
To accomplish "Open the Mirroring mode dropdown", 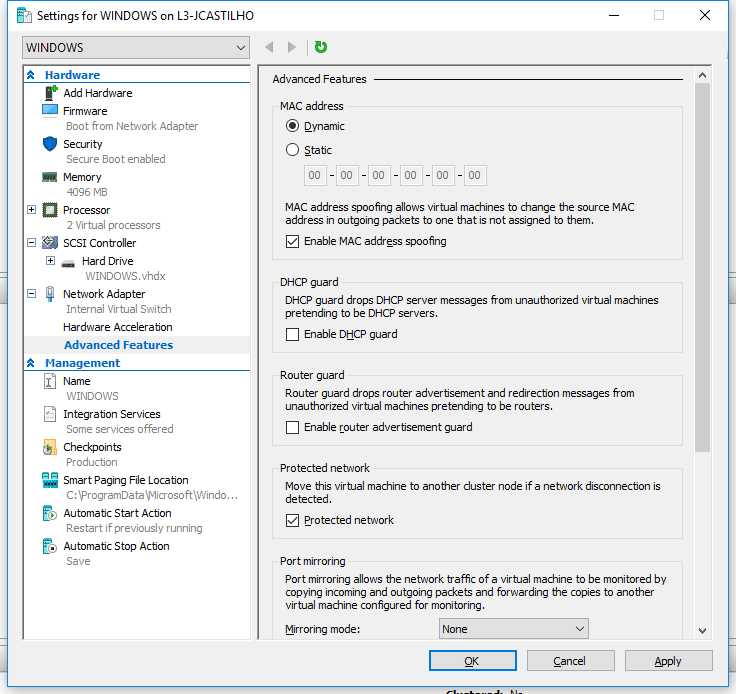I will pos(514,629).
